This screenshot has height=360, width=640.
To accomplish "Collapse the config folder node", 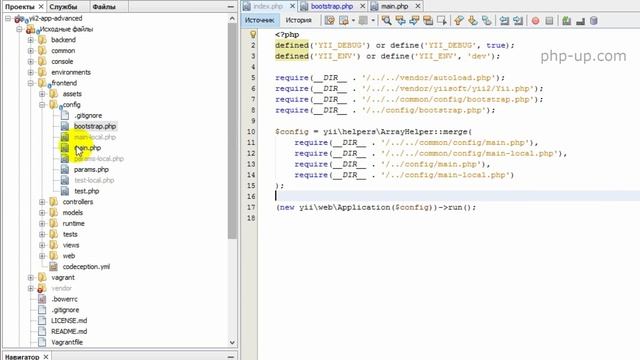I will tap(42, 105).
